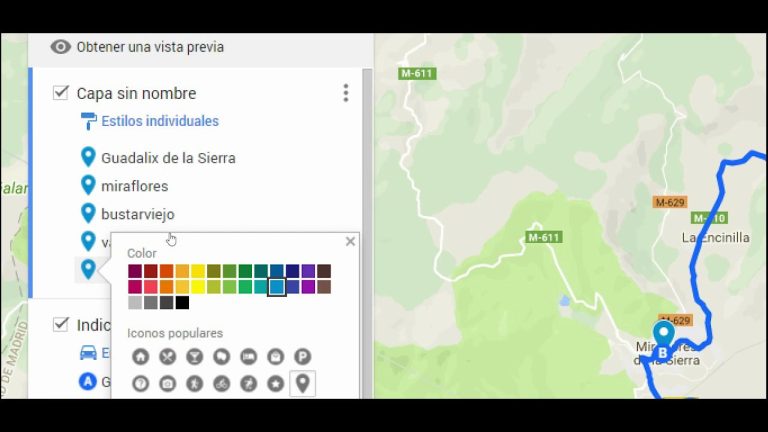Click the pin icon beside Guadalix de la Sierra
768x432 pixels.
[x=88, y=157]
